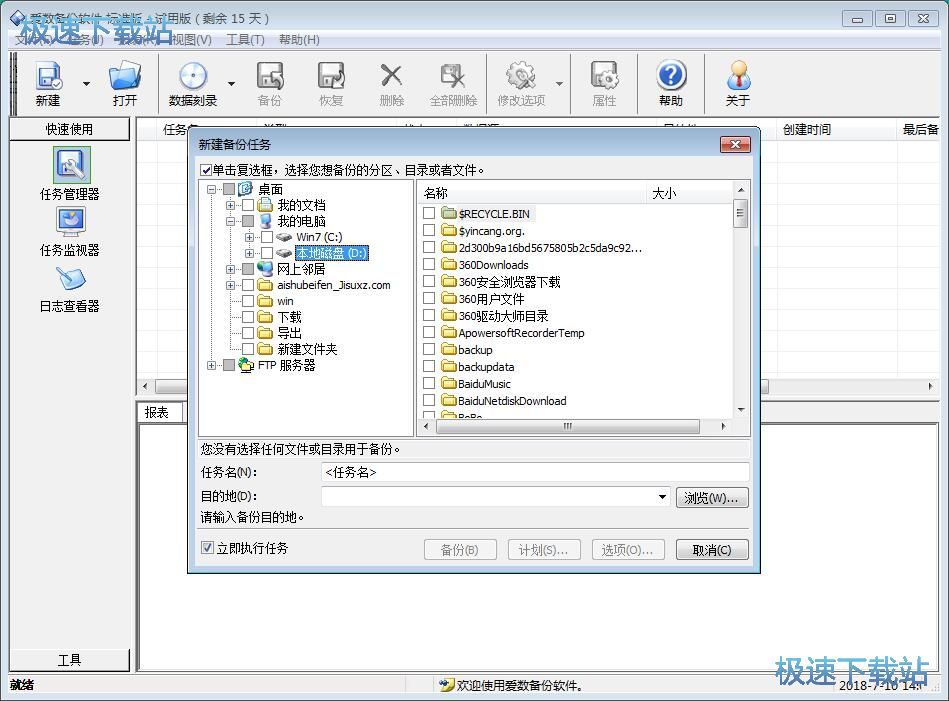
Task: Open the 工具(T) menu
Action: click(x=245, y=39)
